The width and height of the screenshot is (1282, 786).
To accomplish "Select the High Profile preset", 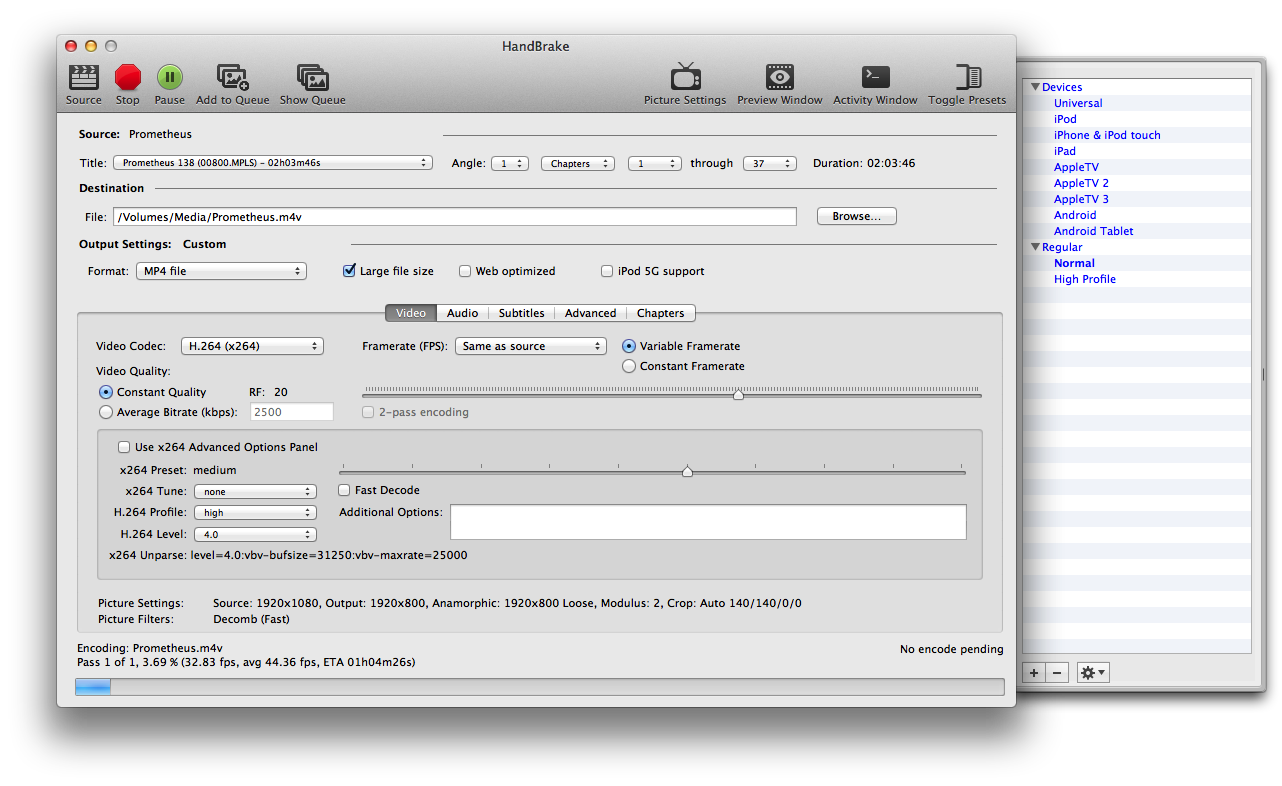I will click(x=1085, y=279).
